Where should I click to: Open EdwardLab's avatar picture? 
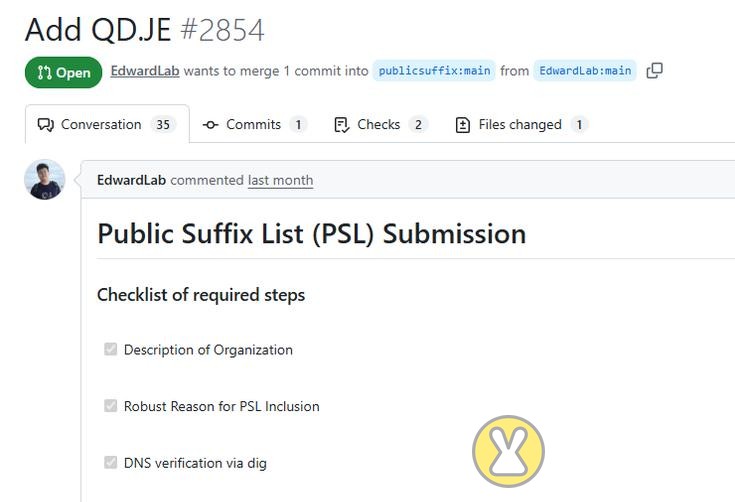pos(45,180)
